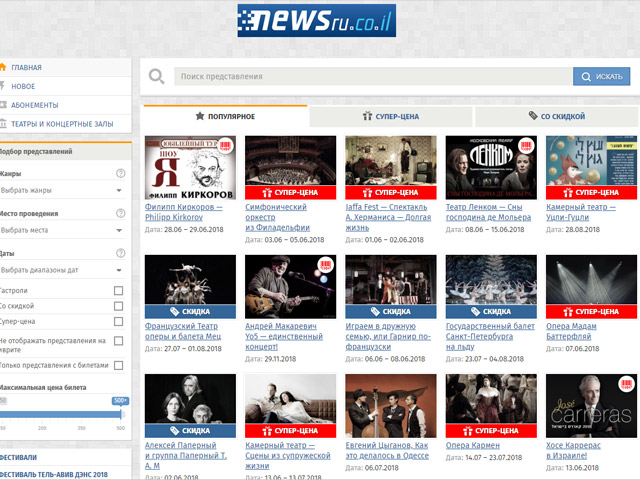Click СКИДКА banner on Играем в дружную семью card
640x480 pixels.
pos(391,312)
